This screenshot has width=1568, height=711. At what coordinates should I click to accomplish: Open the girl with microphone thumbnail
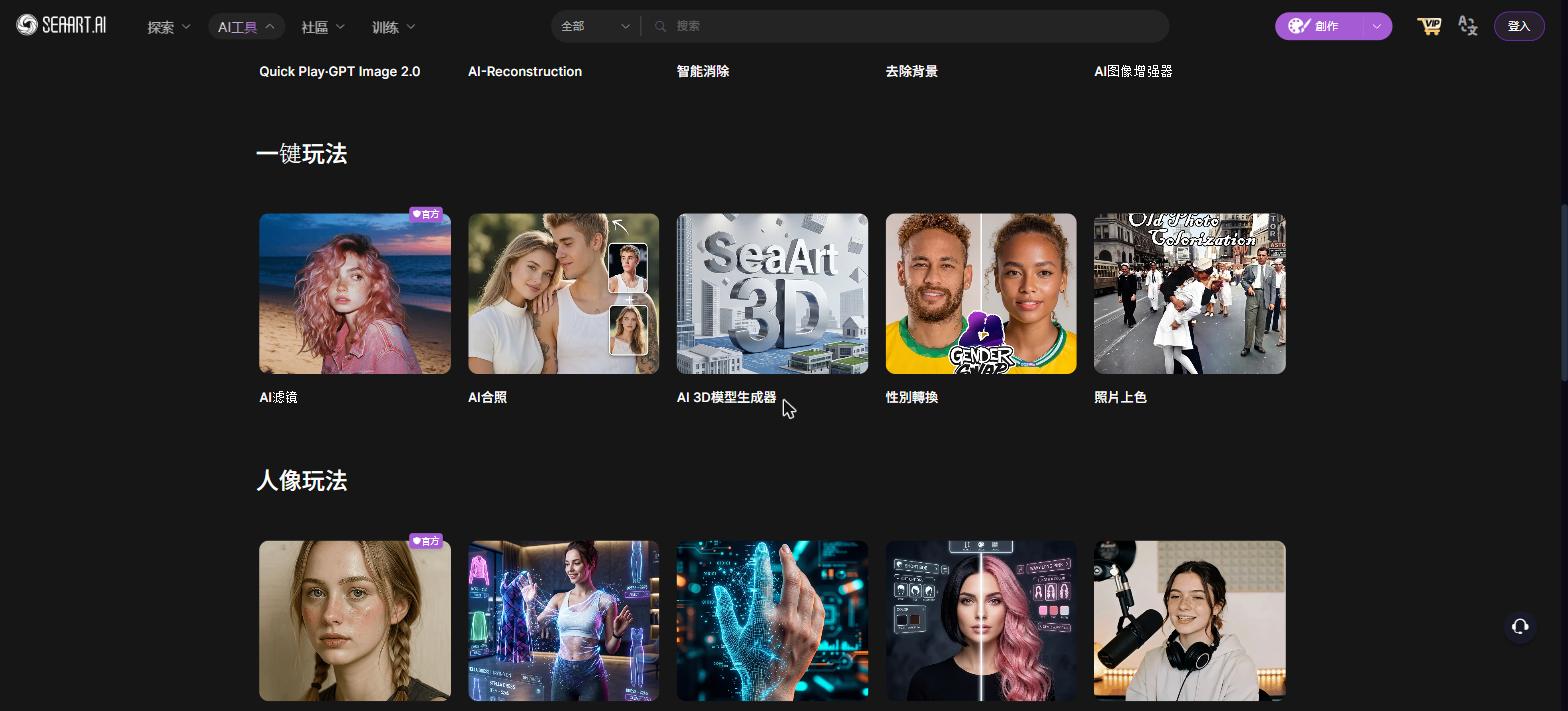click(1190, 621)
